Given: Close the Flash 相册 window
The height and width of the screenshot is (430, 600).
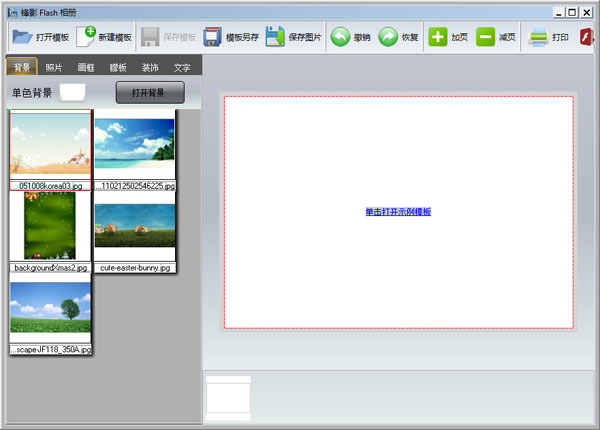Looking at the screenshot, I should (586, 13).
